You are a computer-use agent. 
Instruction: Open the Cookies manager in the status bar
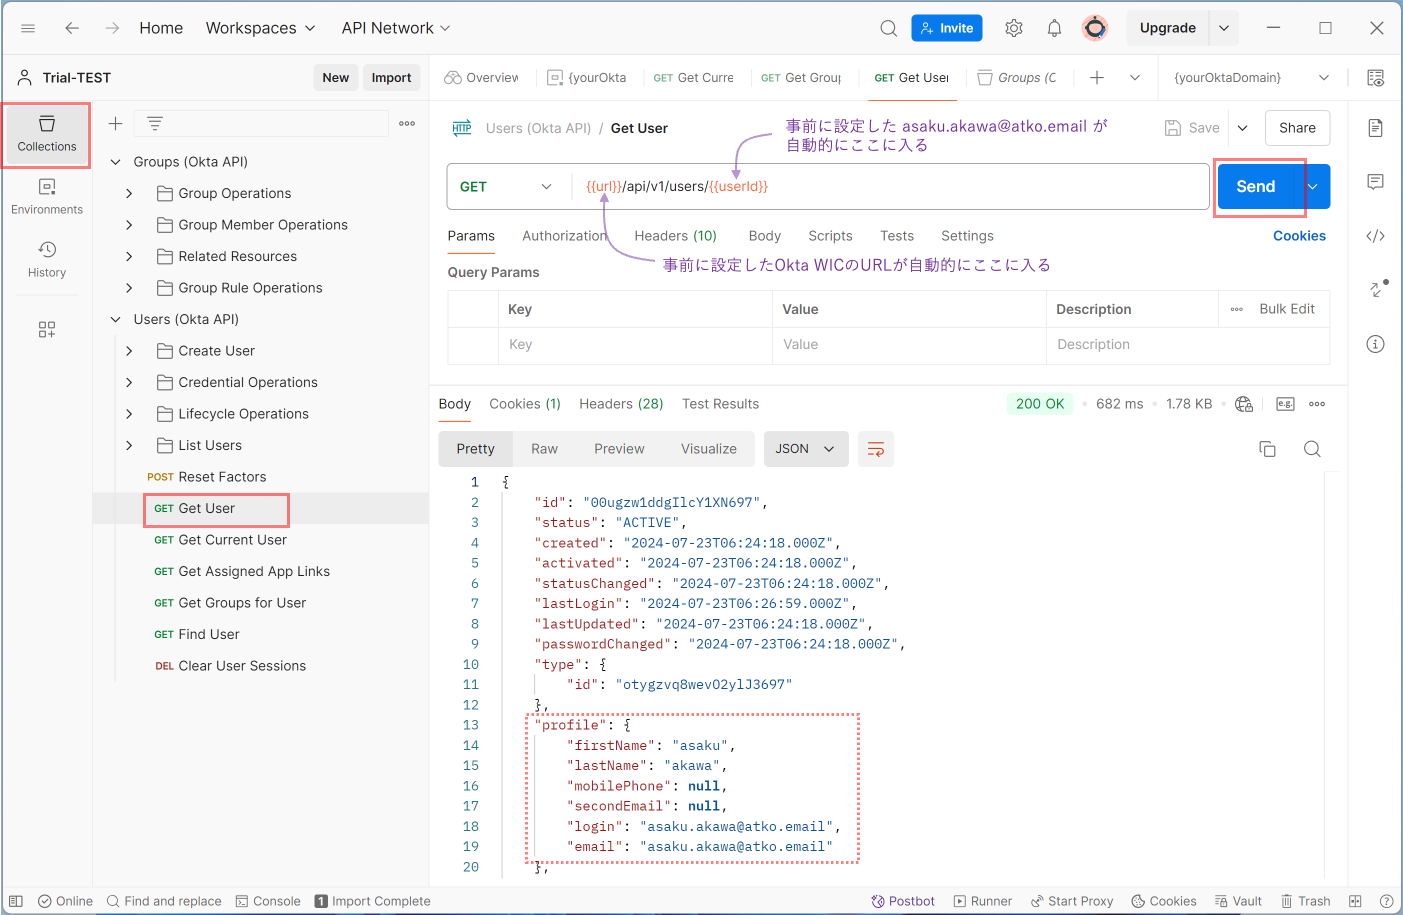[1163, 900]
